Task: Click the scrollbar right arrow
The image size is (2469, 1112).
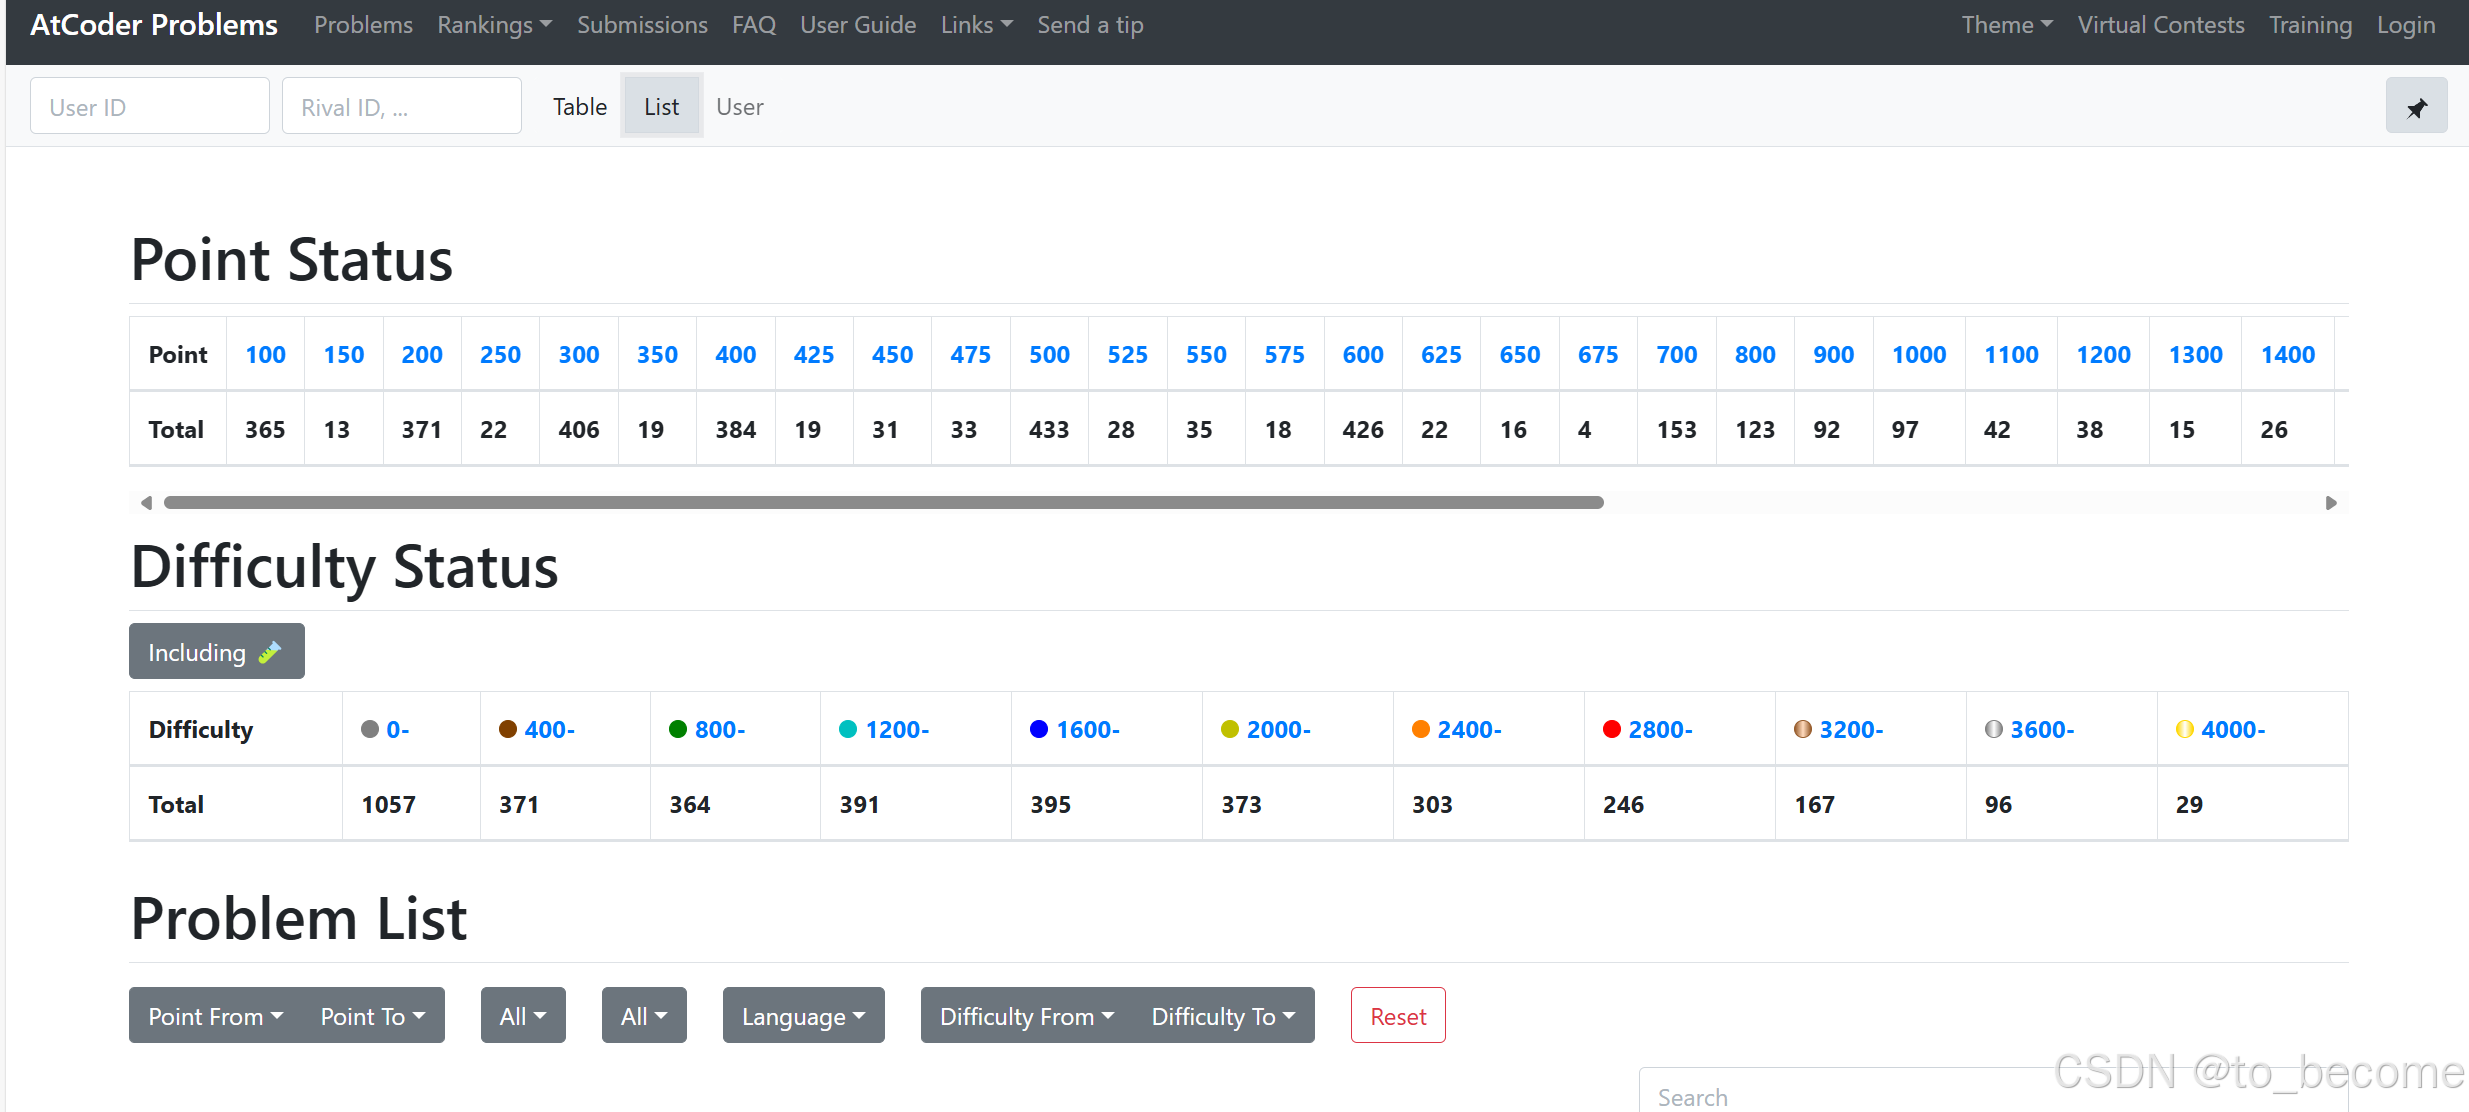Action: coord(2330,503)
